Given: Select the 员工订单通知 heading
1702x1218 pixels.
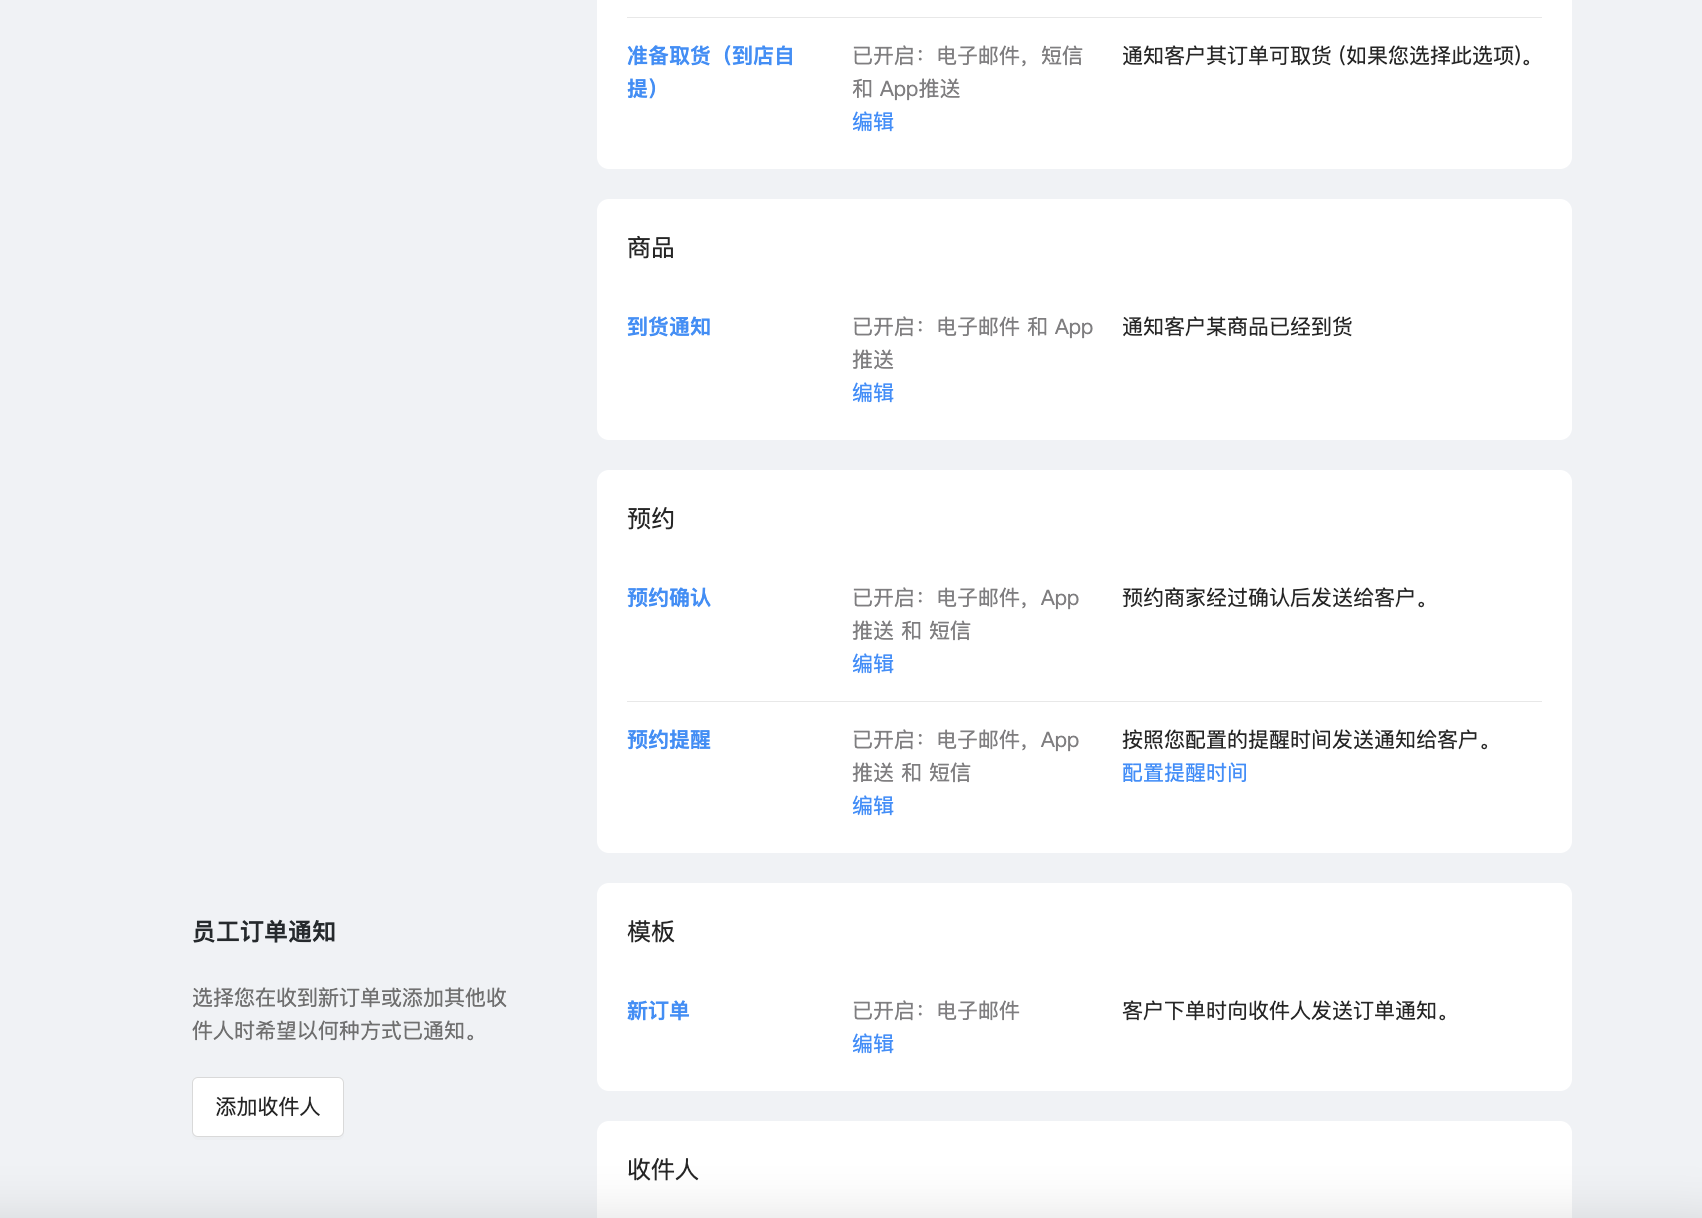Looking at the screenshot, I should tap(264, 932).
